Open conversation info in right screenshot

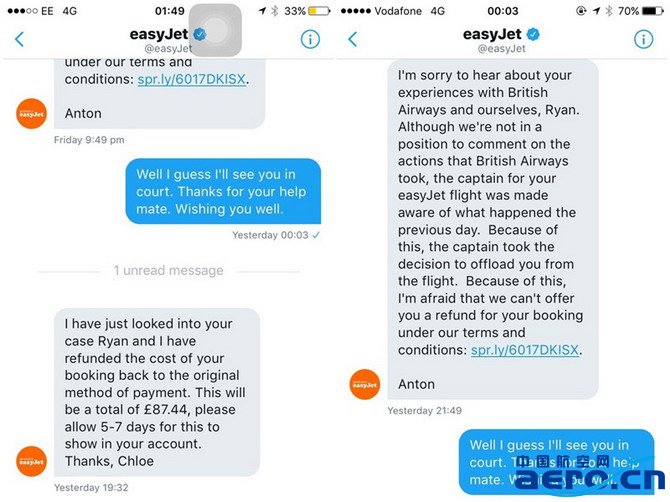click(643, 39)
